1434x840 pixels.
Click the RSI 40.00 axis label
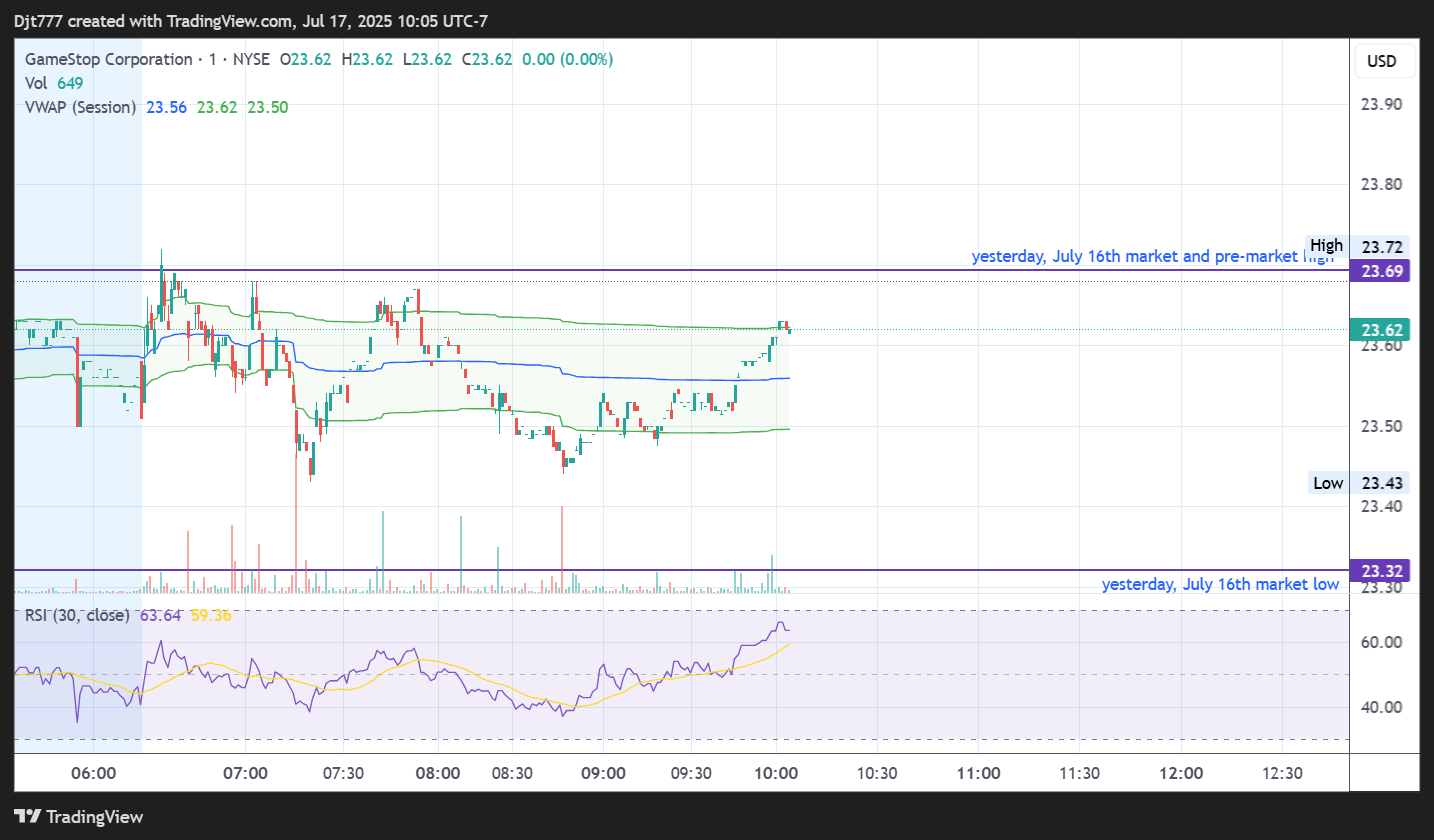(x=1382, y=707)
